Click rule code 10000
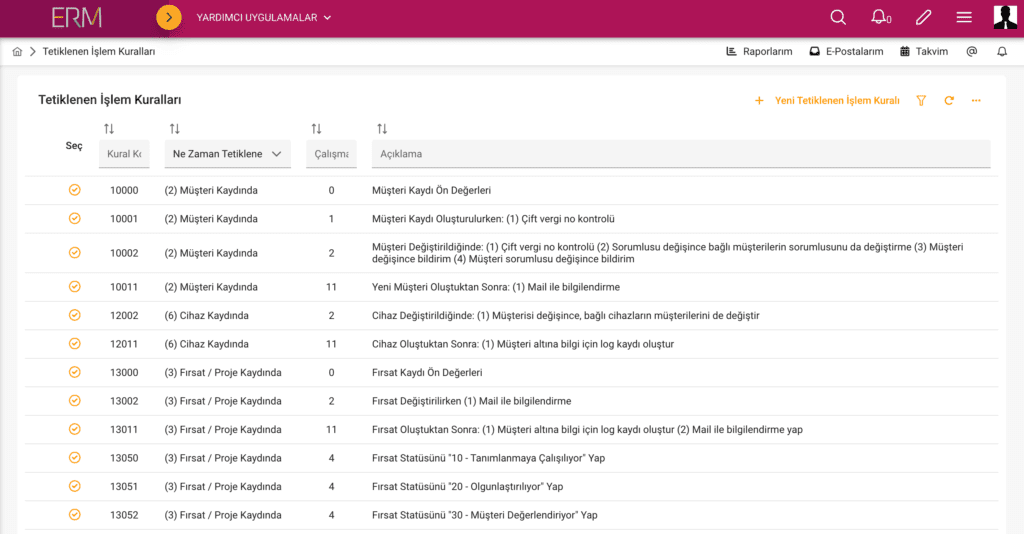Viewport: 1024px width, 534px height. [124, 191]
